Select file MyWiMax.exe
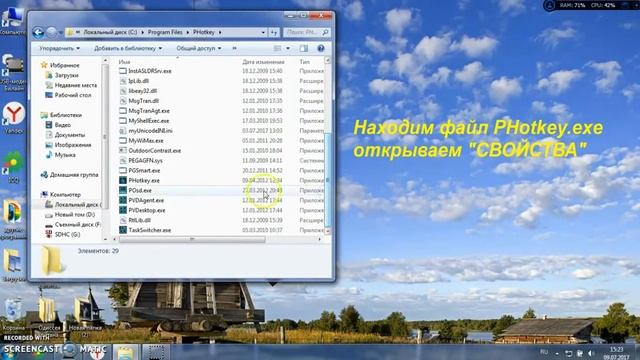The image size is (640, 360). point(146,140)
